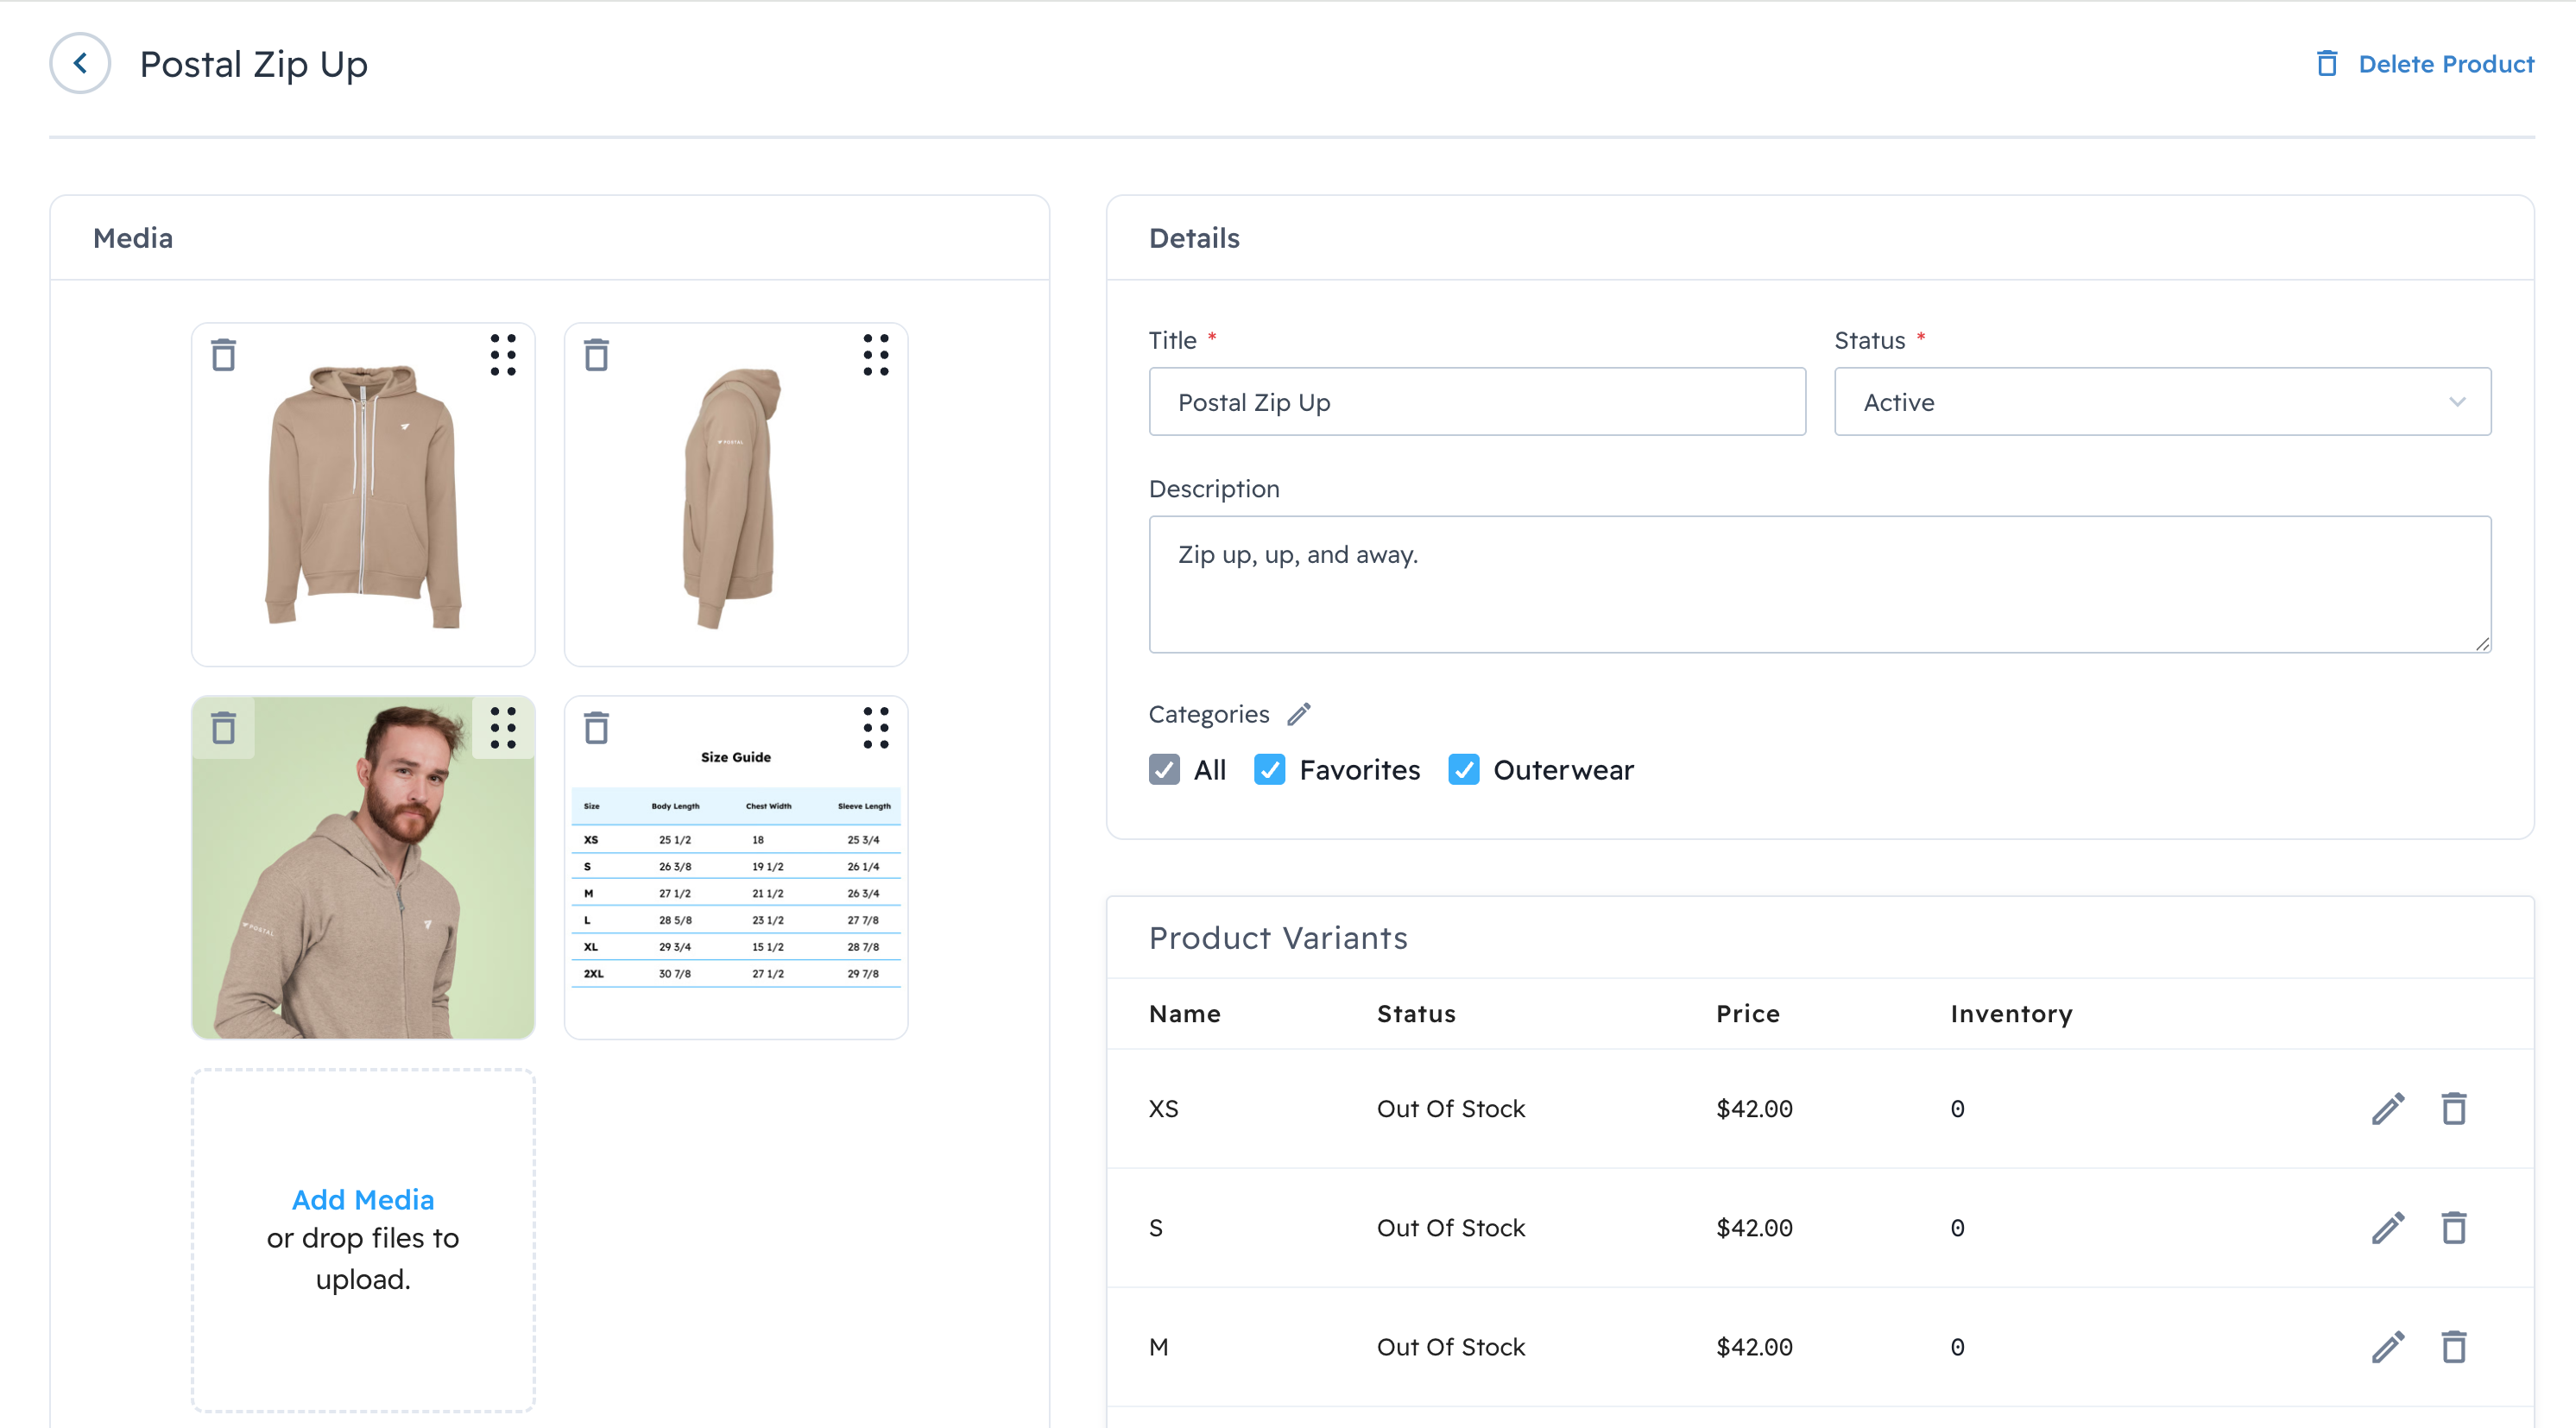Uncheck the All category checkbox
The width and height of the screenshot is (2576, 1428).
(x=1164, y=769)
